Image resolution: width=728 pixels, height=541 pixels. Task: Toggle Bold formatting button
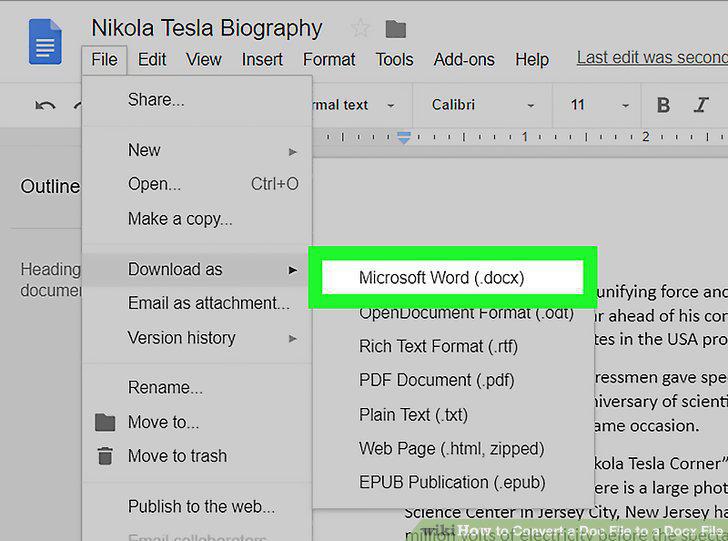(x=663, y=105)
